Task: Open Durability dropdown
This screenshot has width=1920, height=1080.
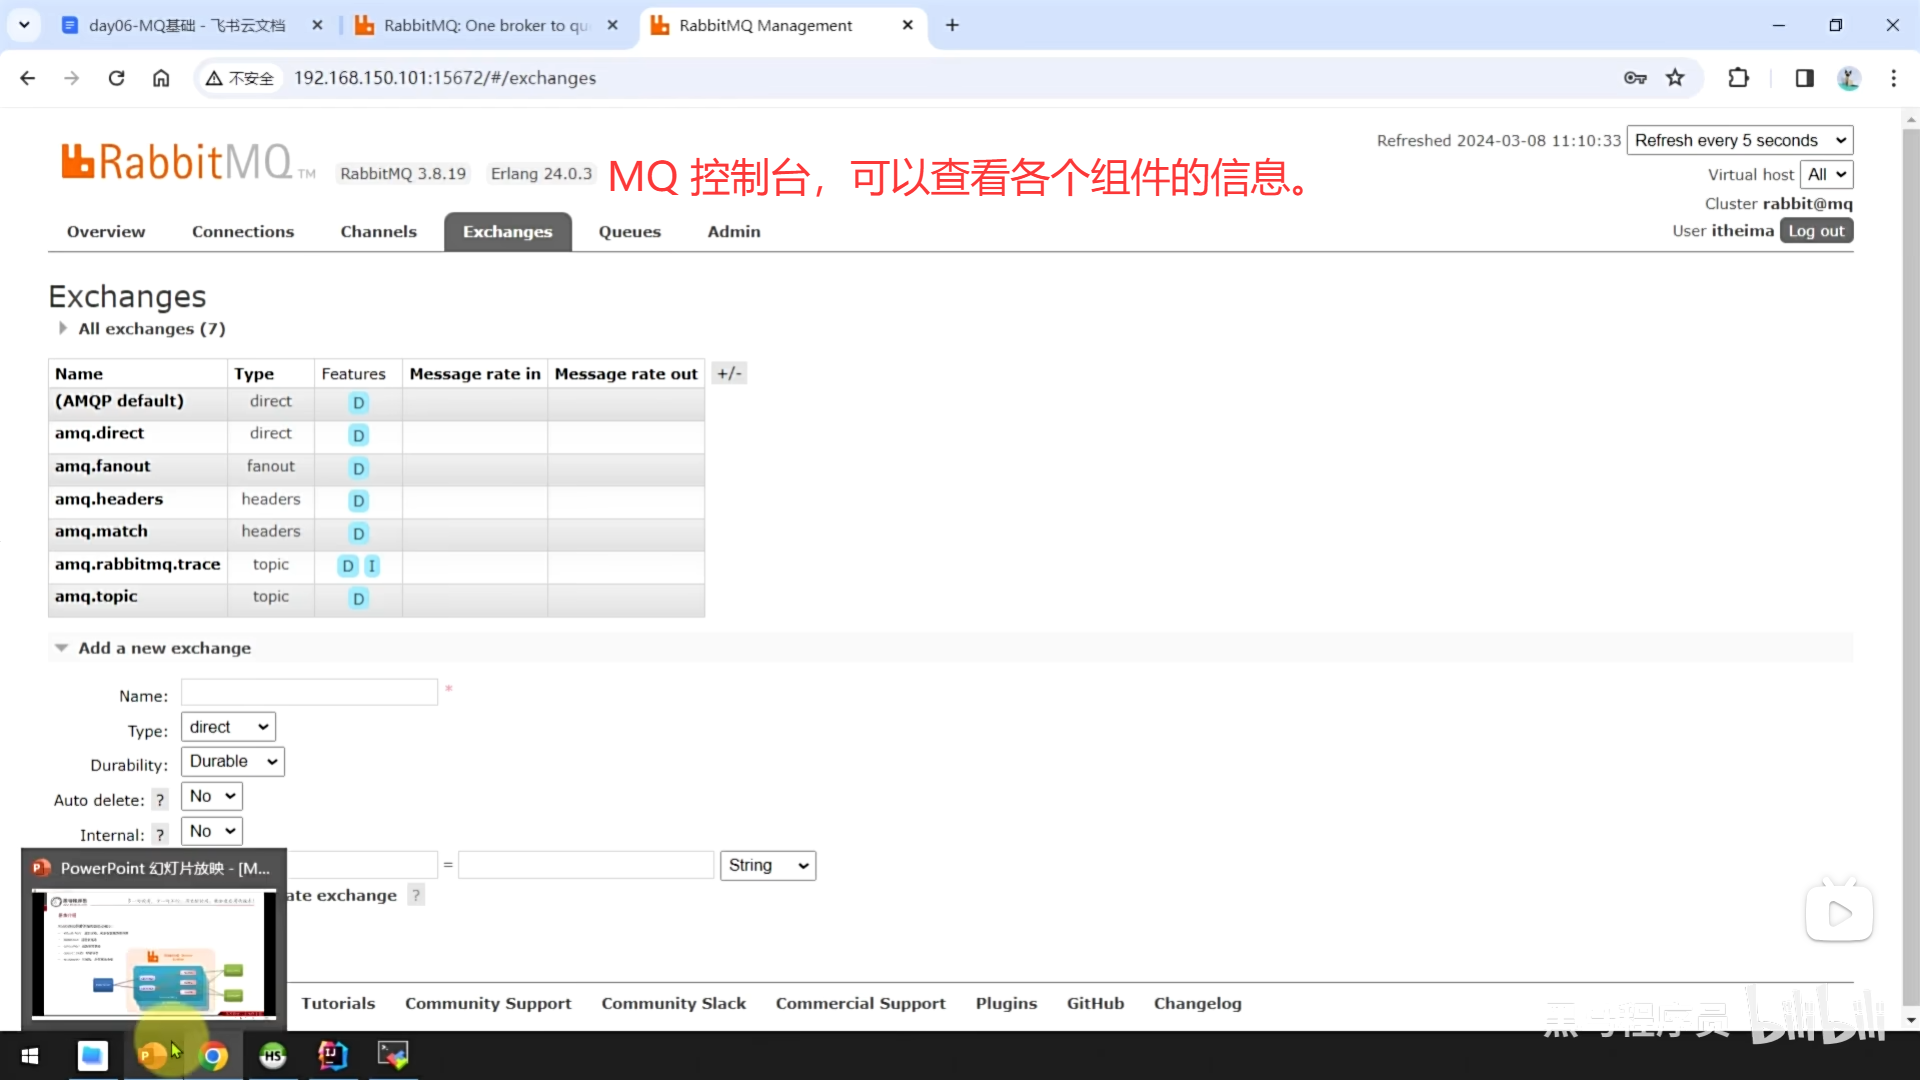Action: tap(232, 761)
